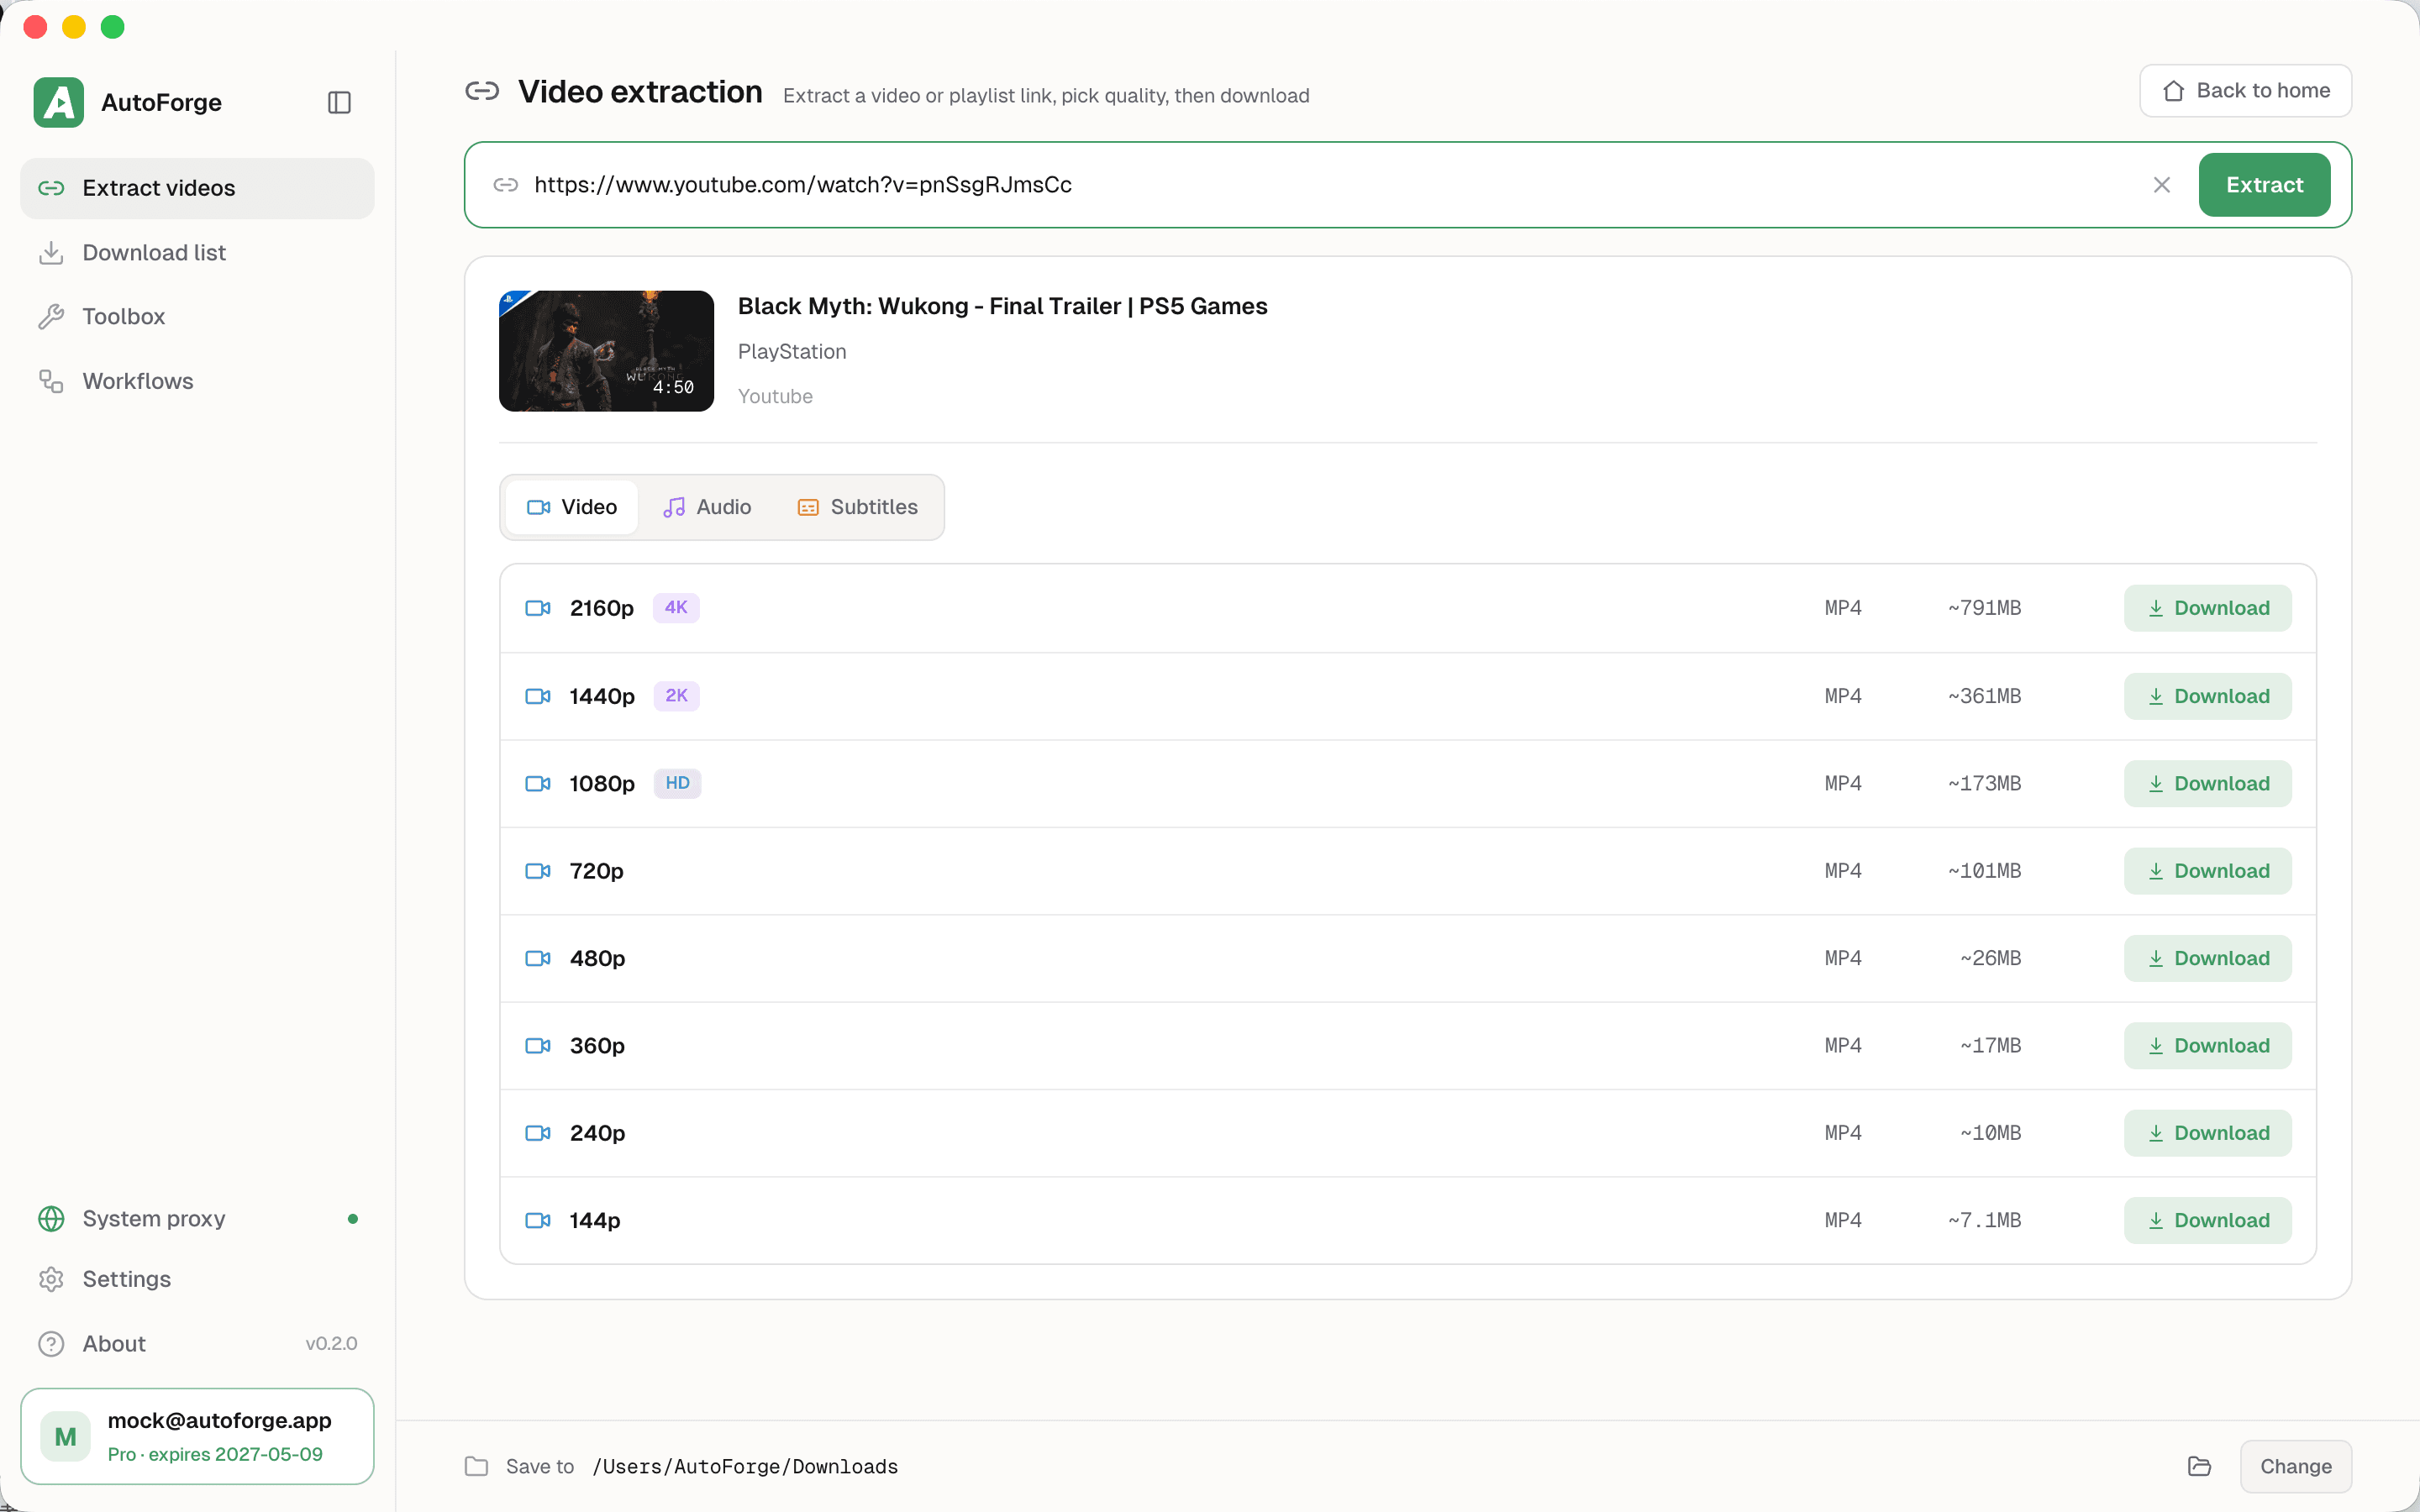Download the 480p video
2420x1512 pixels.
pos(2208,958)
